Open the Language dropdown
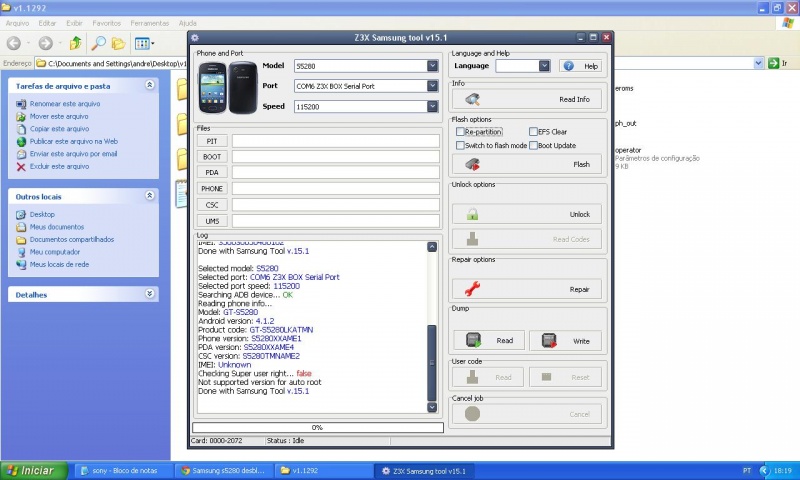The height and width of the screenshot is (480, 800). [x=544, y=66]
